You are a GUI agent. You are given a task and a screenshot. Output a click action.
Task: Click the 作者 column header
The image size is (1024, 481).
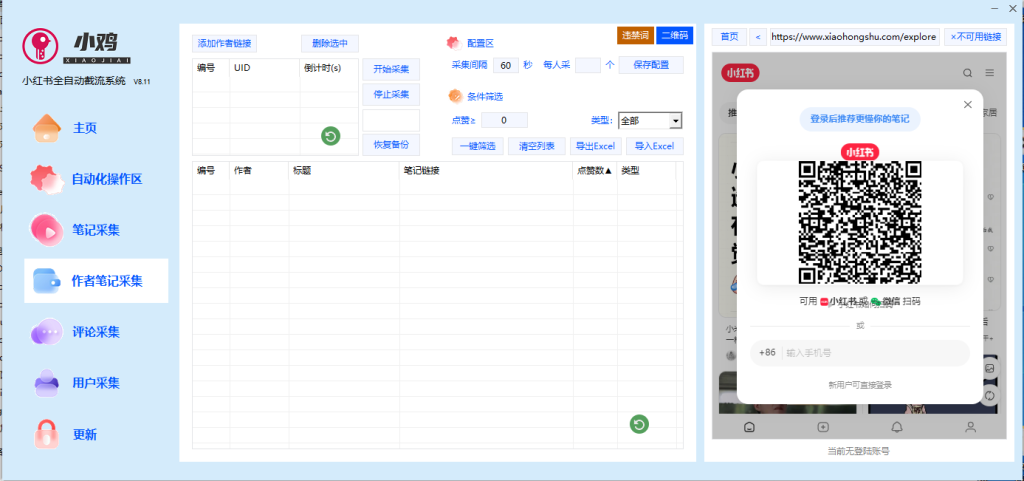click(259, 170)
